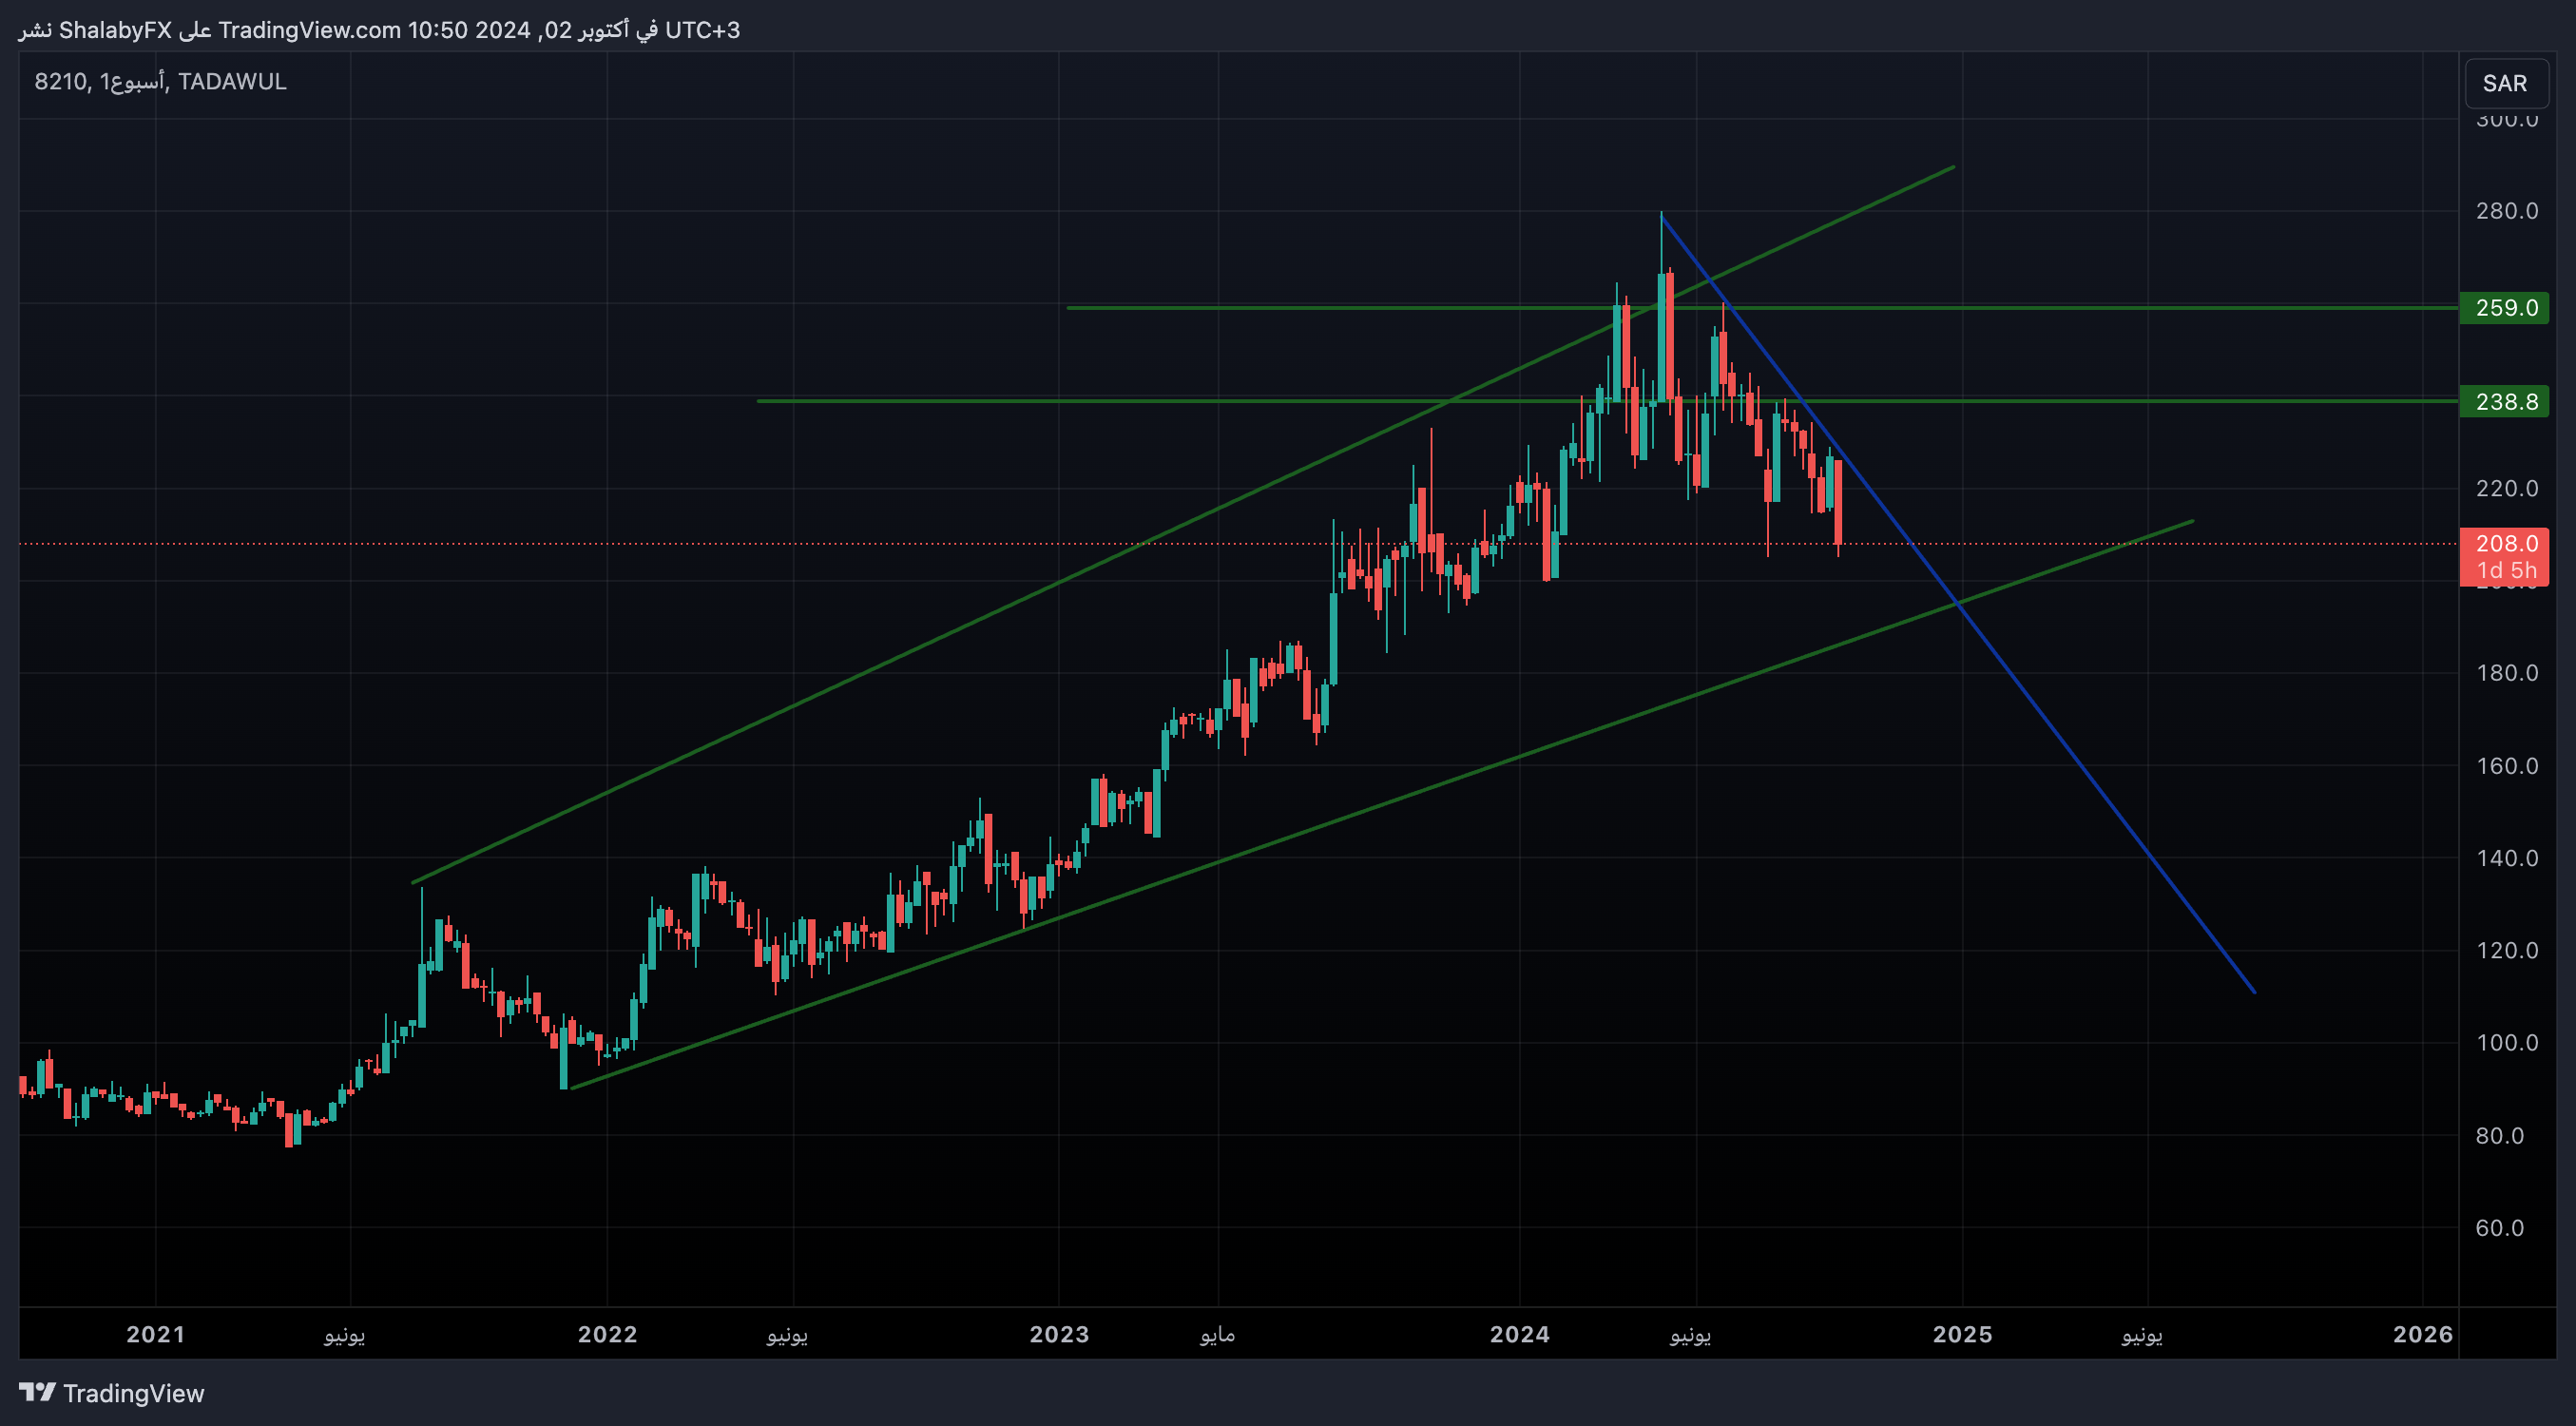Viewport: 2576px width, 1426px height.
Task: Click the 2021 label on time axis
Action: 155,1334
